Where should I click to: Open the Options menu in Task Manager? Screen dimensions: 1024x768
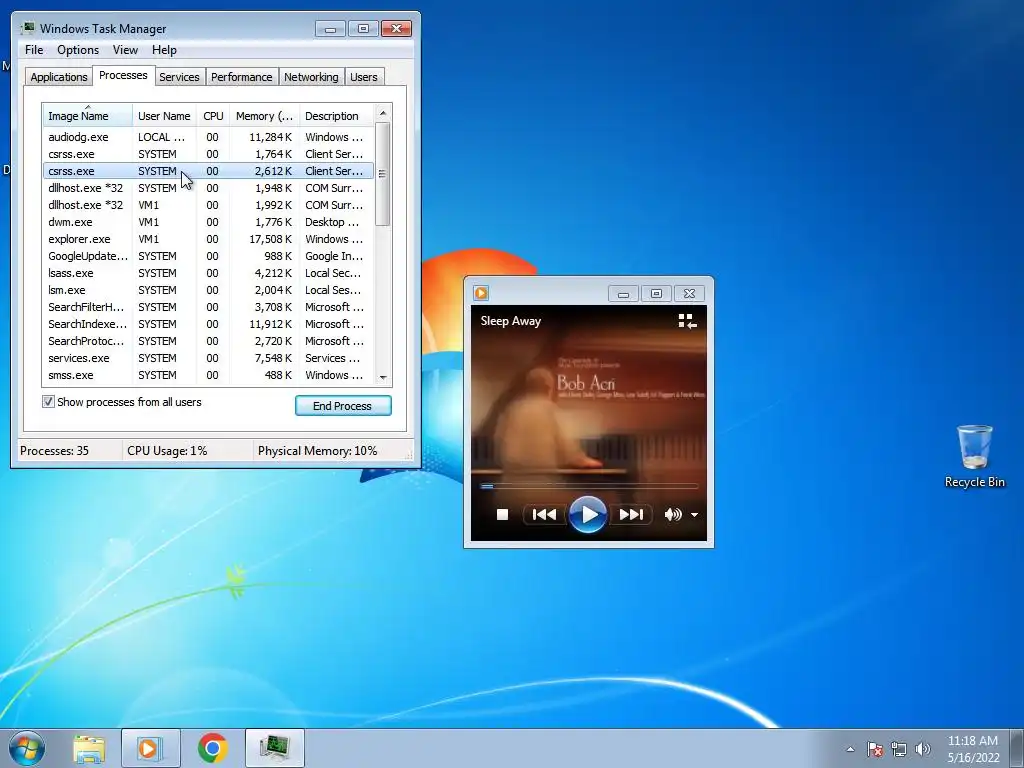click(78, 50)
